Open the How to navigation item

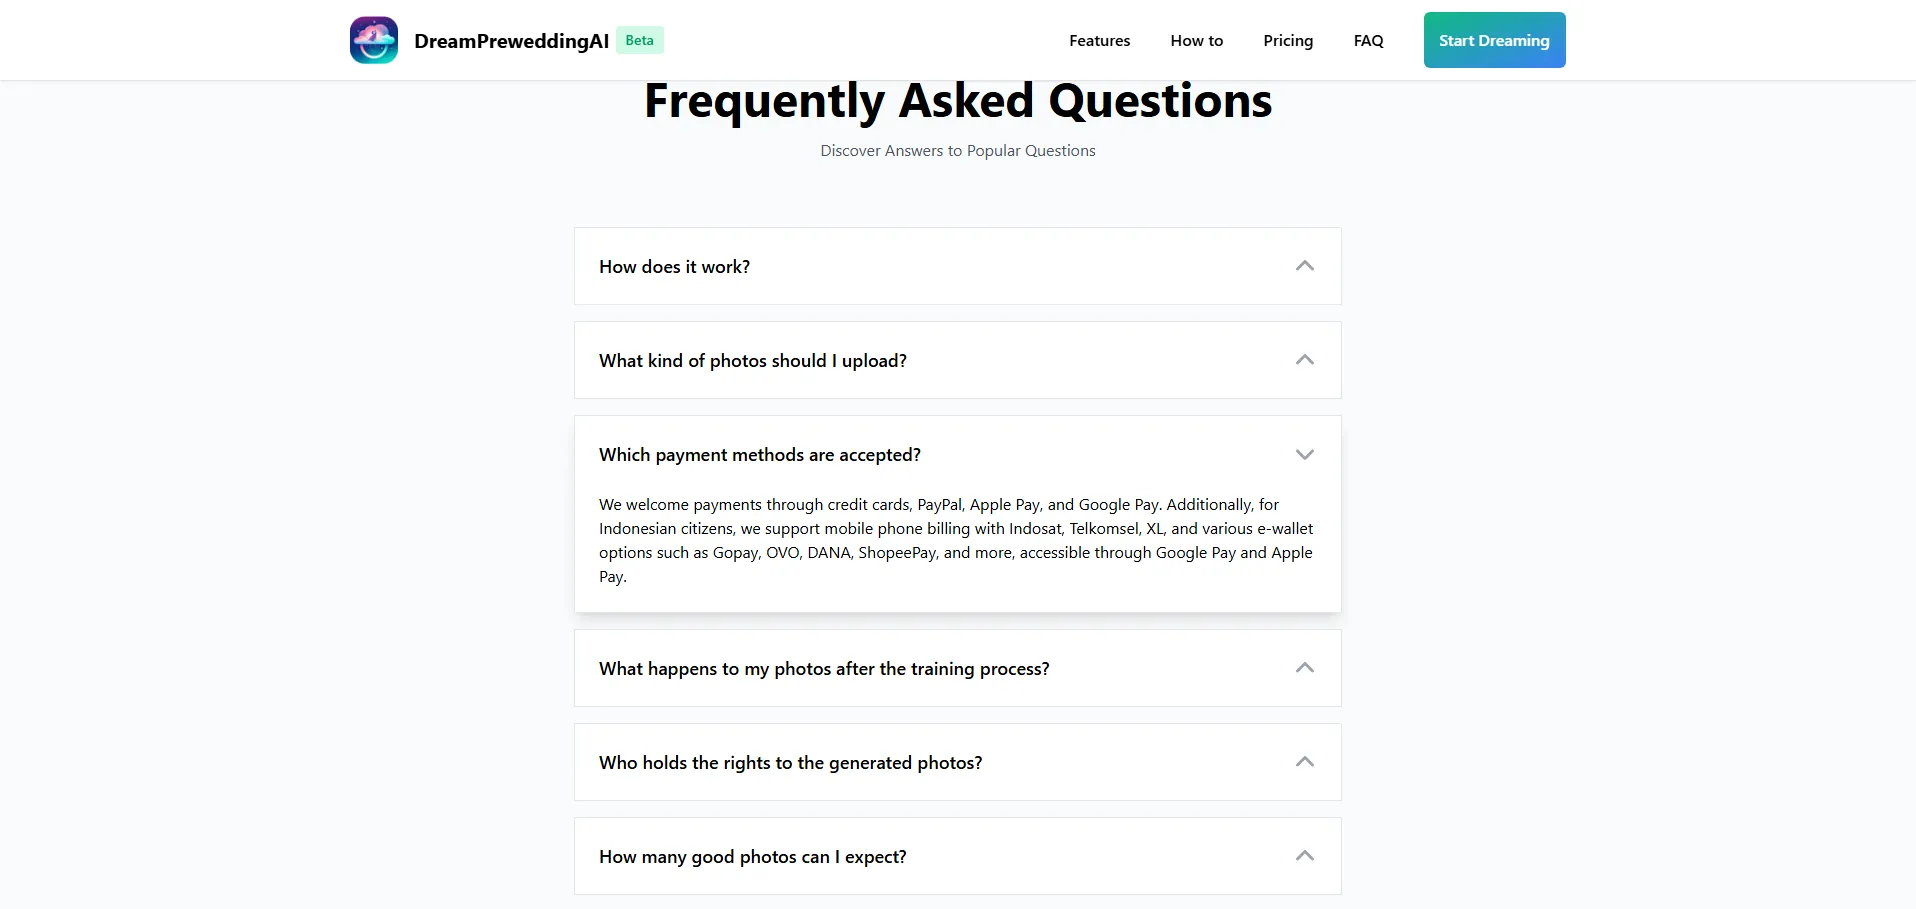pyautogui.click(x=1196, y=41)
